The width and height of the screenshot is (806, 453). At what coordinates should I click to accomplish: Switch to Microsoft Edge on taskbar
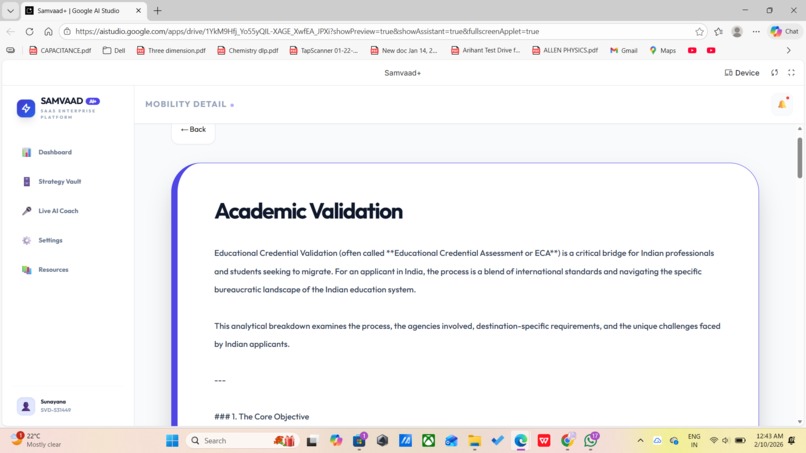pos(520,441)
